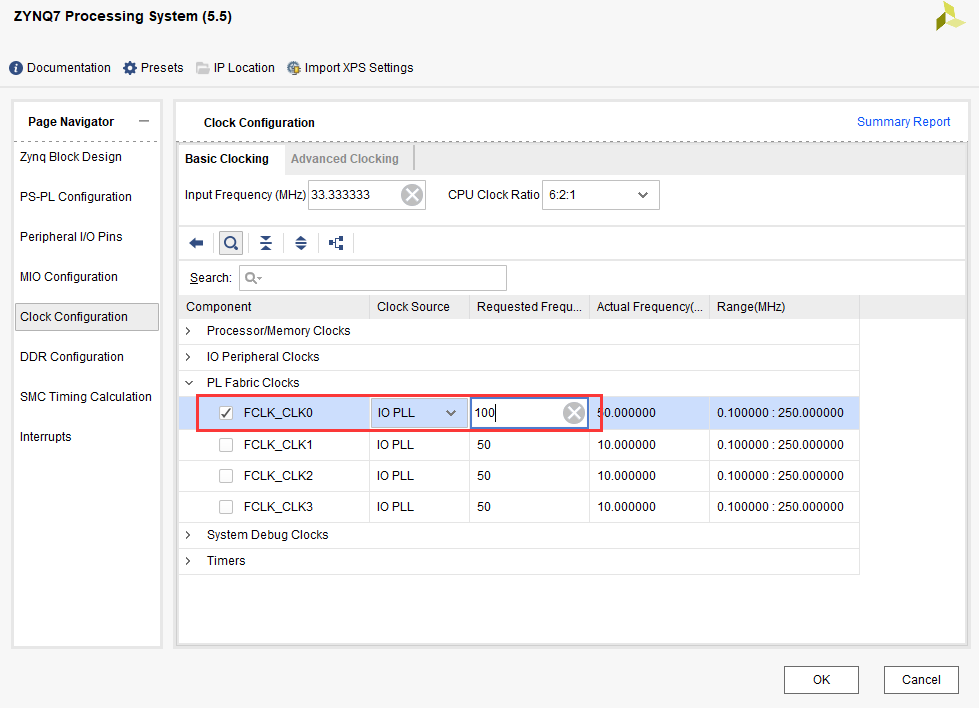Switch to the Advanced Clocking tab
The image size is (979, 708).
point(345,159)
